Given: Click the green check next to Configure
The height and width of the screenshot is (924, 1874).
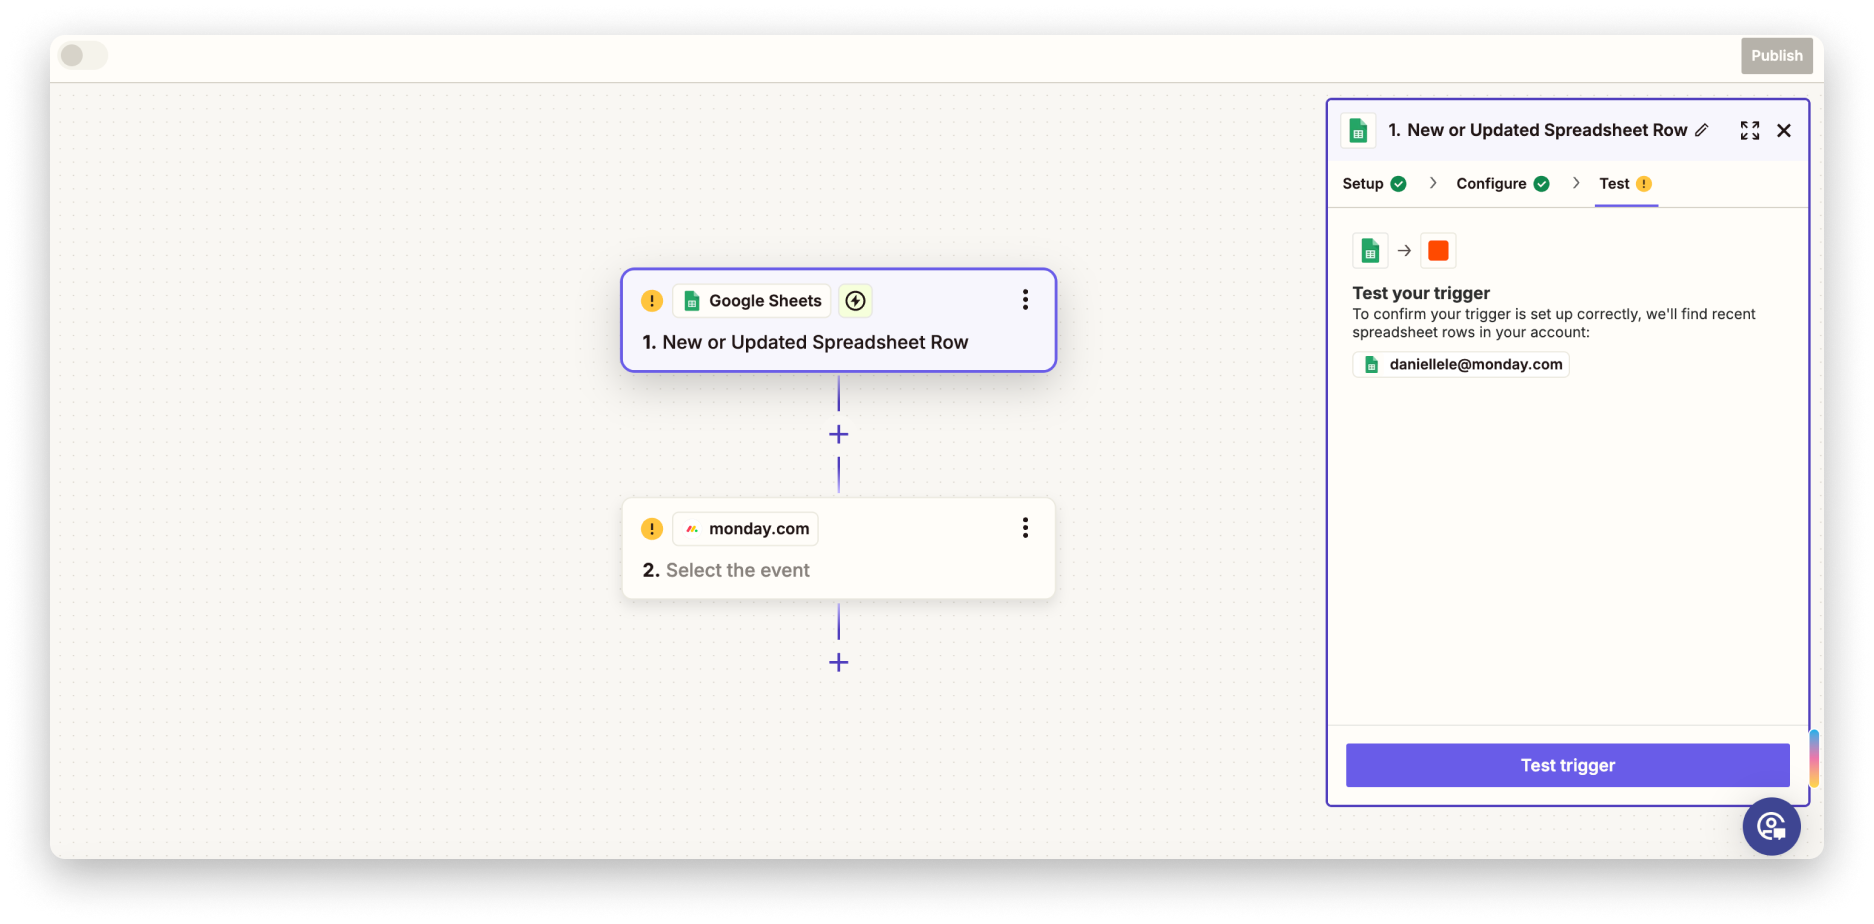Looking at the screenshot, I should [x=1542, y=184].
